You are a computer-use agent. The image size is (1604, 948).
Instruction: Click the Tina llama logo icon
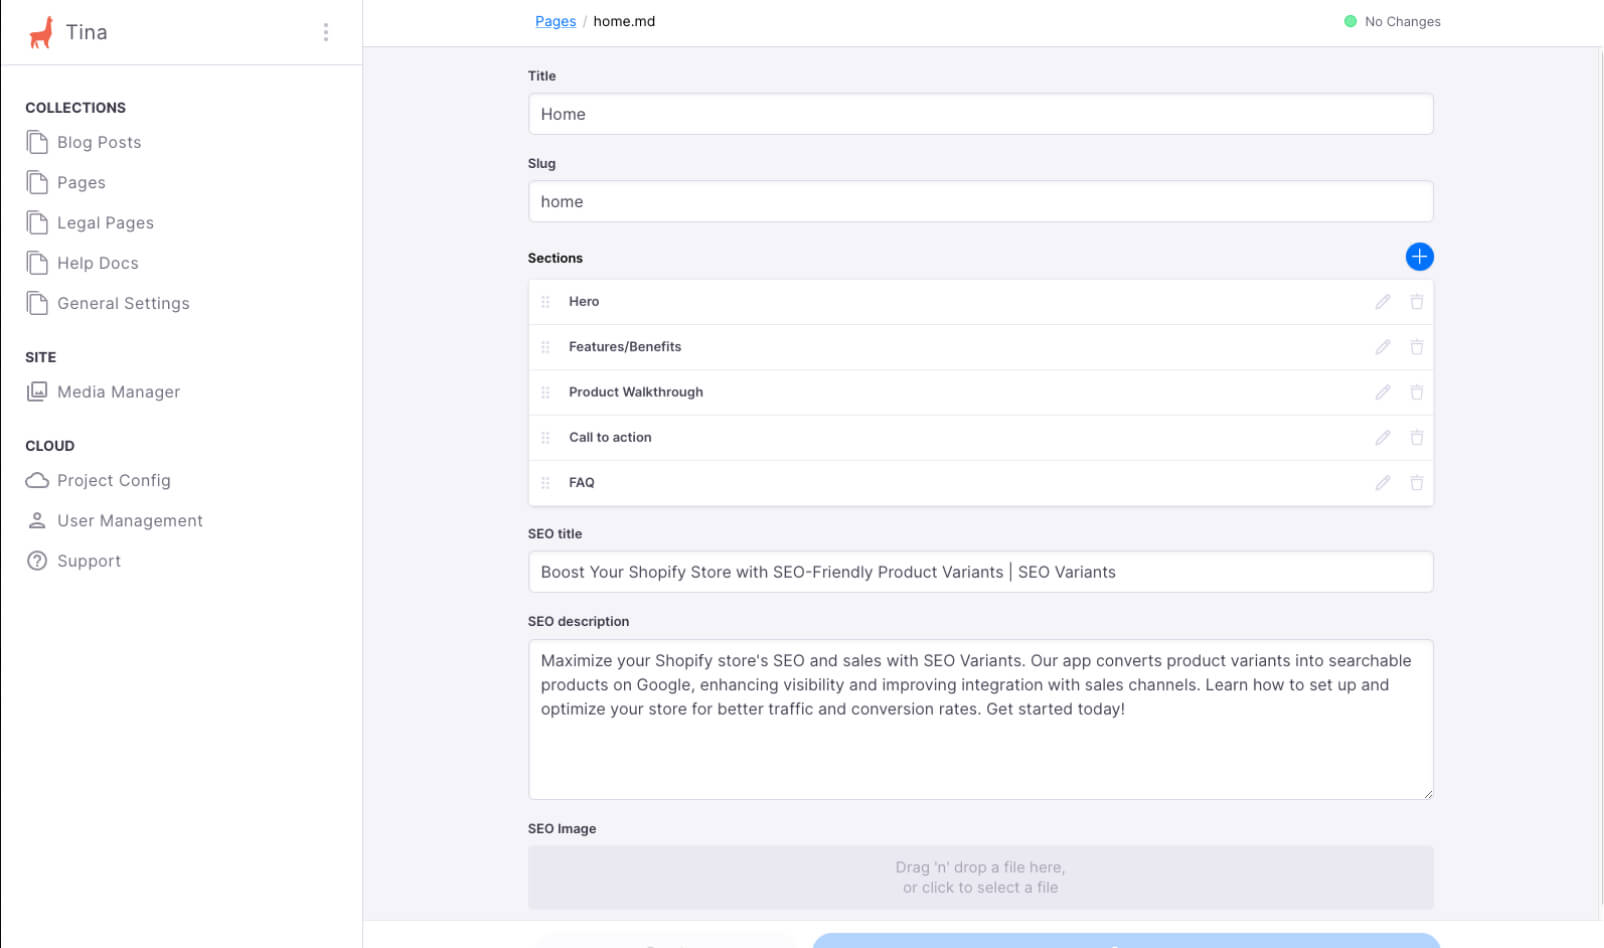41,33
